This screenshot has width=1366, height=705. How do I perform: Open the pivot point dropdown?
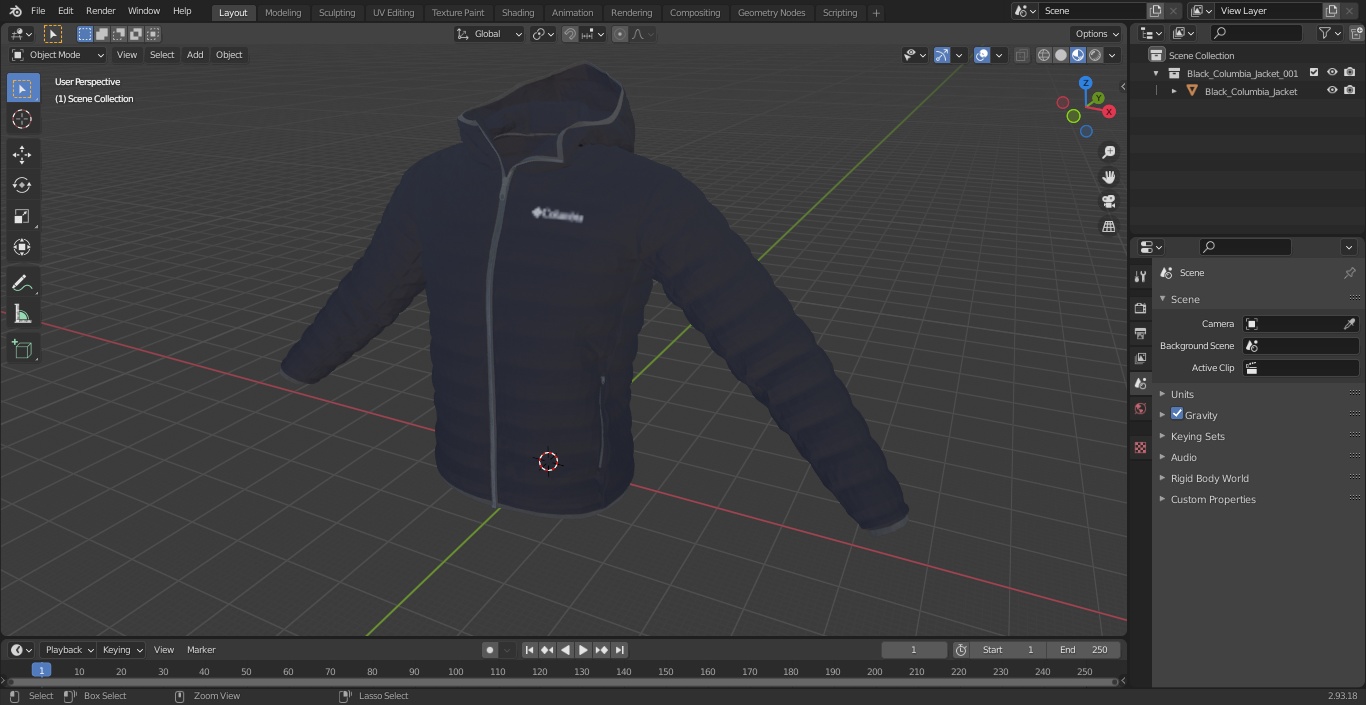(543, 34)
